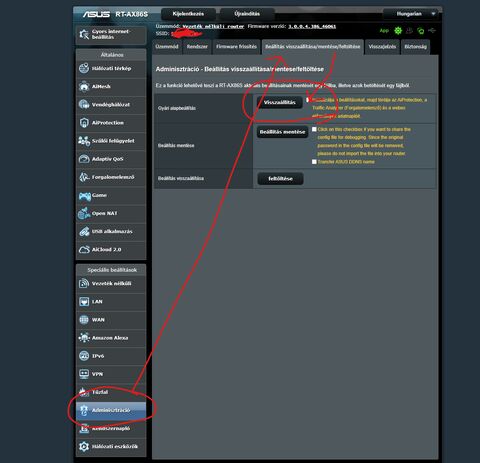Click the Kijelentkezés logout button
This screenshot has width=480, height=463.
click(188, 14)
